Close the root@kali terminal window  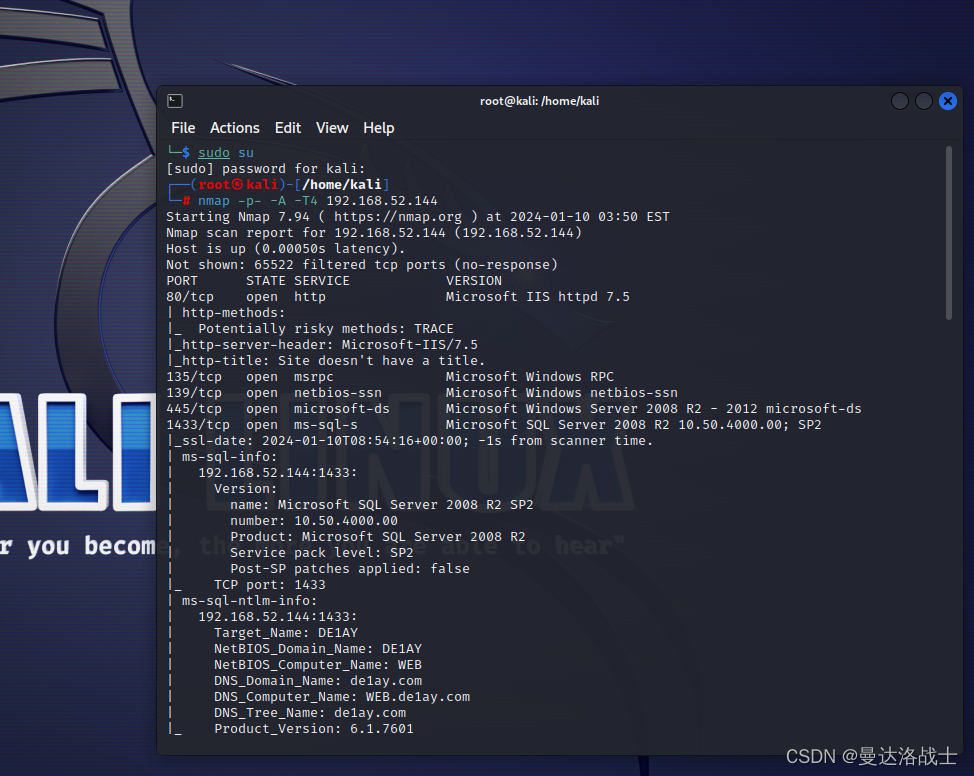point(948,101)
